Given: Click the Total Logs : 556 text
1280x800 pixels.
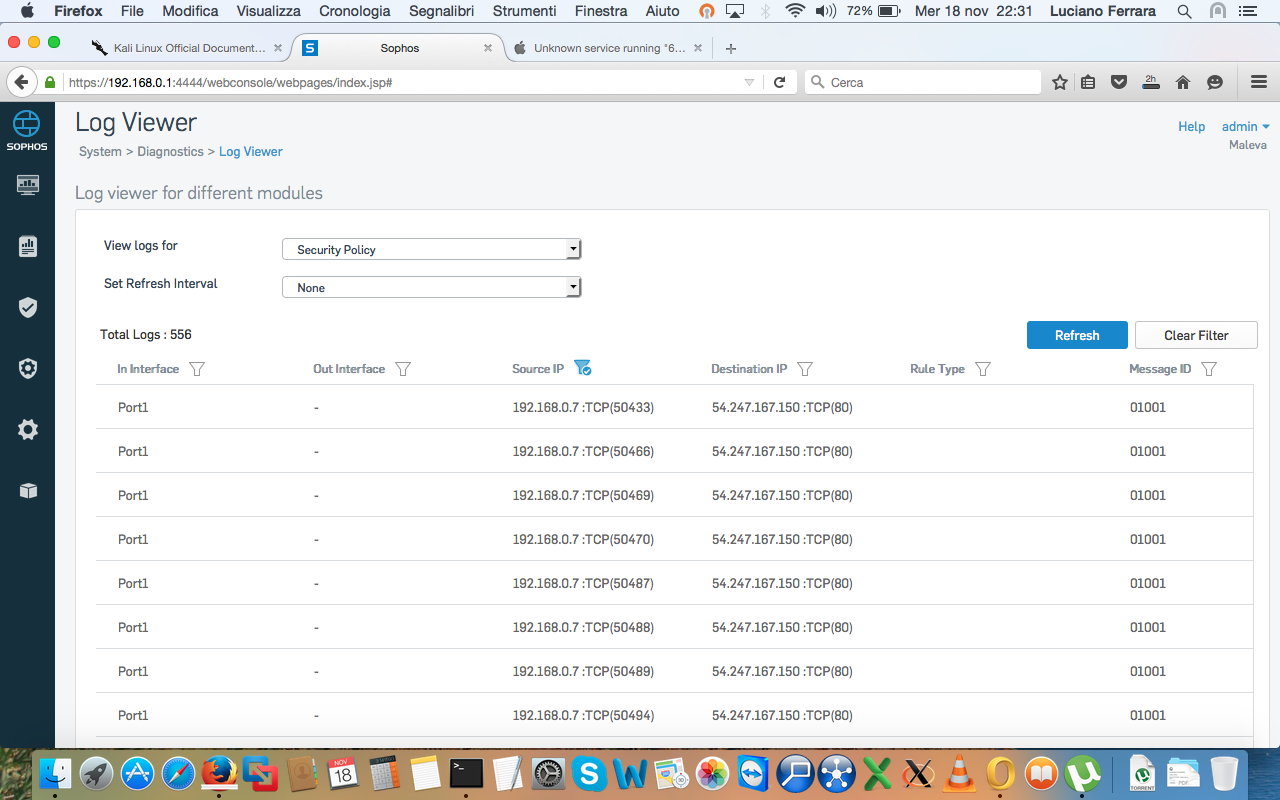Looking at the screenshot, I should click(146, 335).
